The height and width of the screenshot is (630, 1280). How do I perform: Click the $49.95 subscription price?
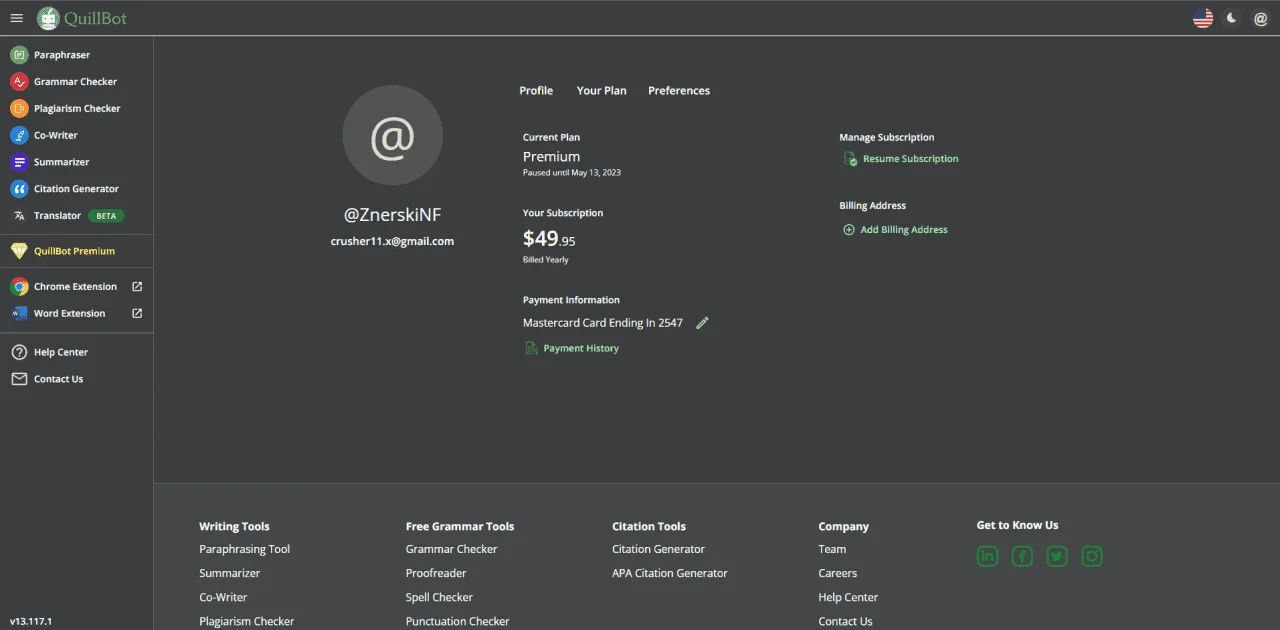tap(549, 240)
